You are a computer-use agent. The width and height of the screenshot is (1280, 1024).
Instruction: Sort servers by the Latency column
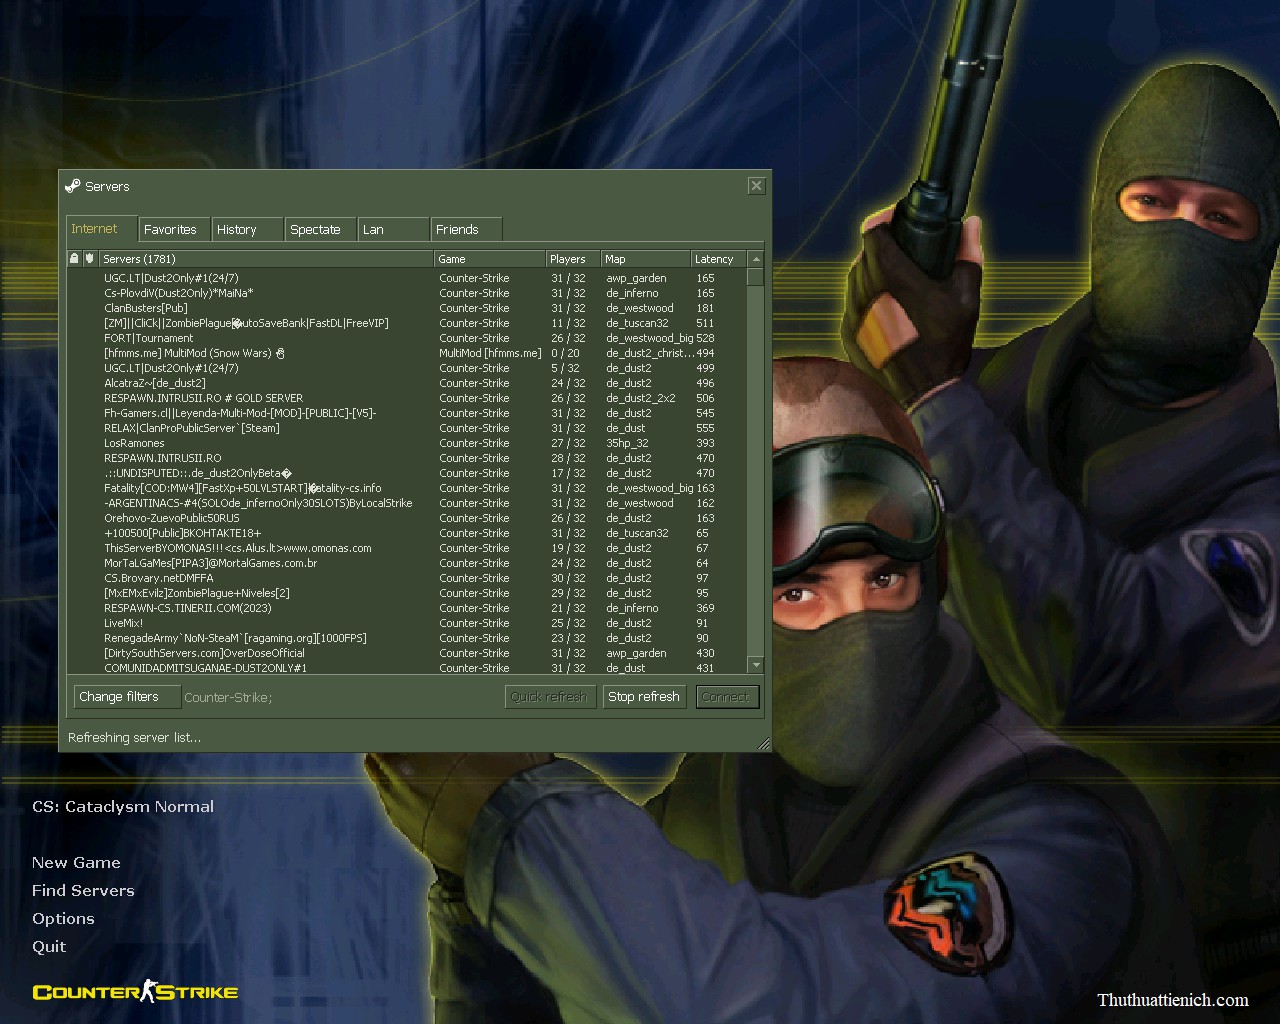(x=716, y=258)
